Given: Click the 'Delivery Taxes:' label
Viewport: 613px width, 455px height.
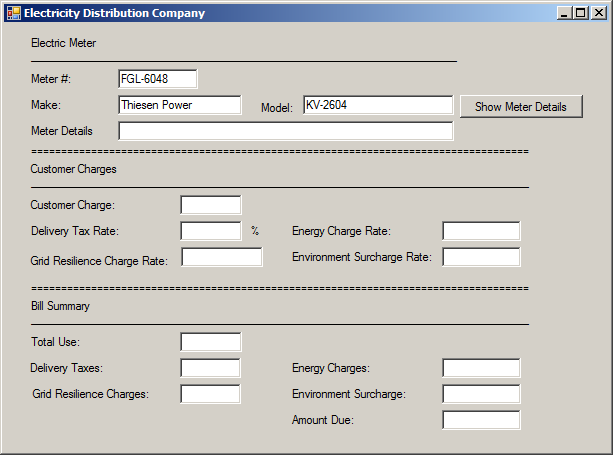Looking at the screenshot, I should coord(66,368).
